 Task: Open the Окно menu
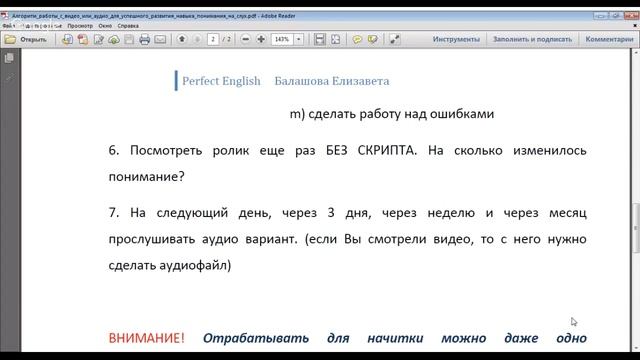click(x=105, y=26)
